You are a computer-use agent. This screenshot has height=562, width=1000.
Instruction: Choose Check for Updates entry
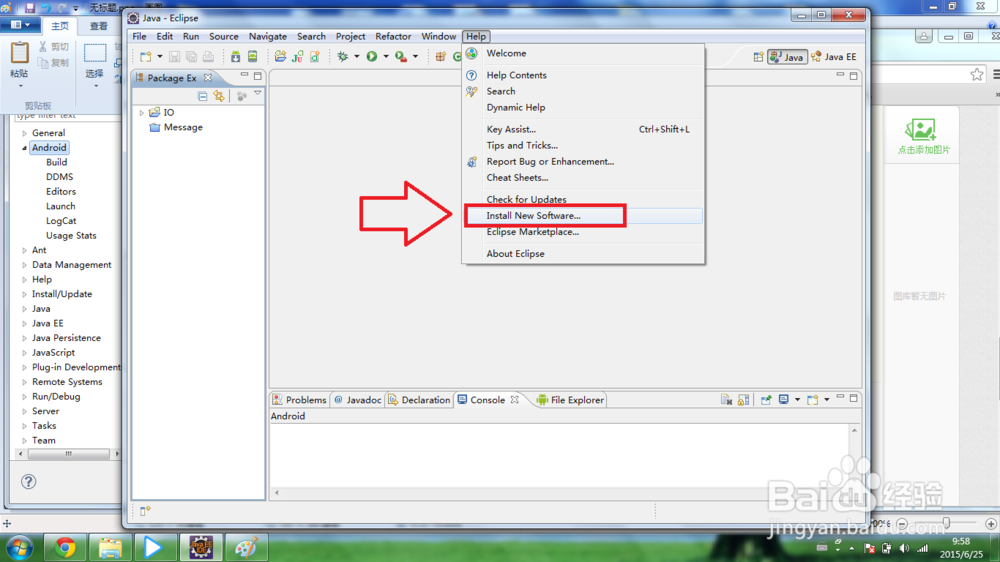tap(583, 199)
